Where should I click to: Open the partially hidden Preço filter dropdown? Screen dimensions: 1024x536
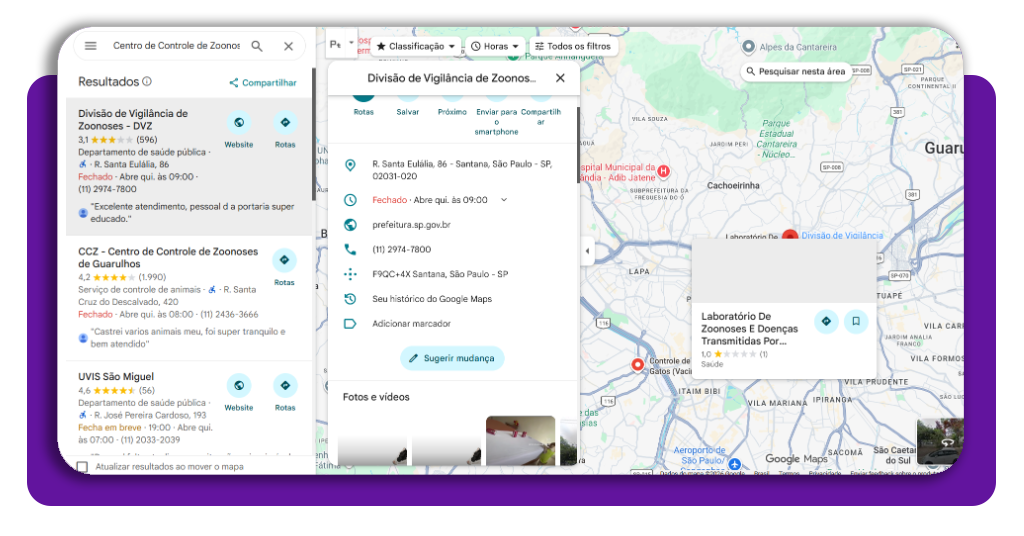[x=342, y=44]
